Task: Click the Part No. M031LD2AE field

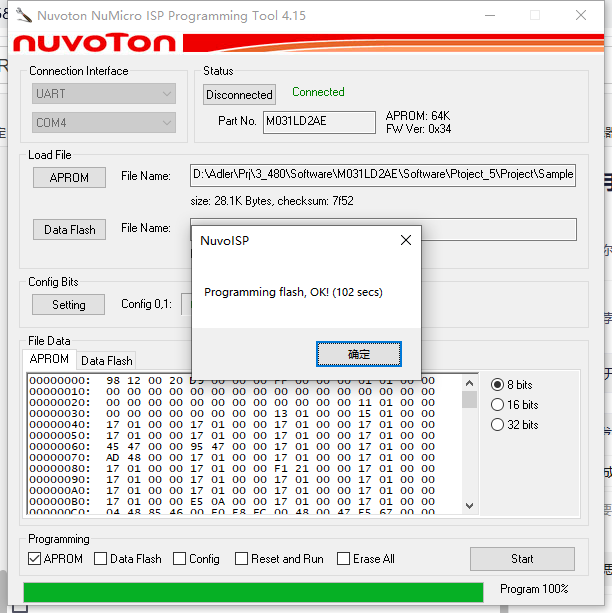Action: 319,122
